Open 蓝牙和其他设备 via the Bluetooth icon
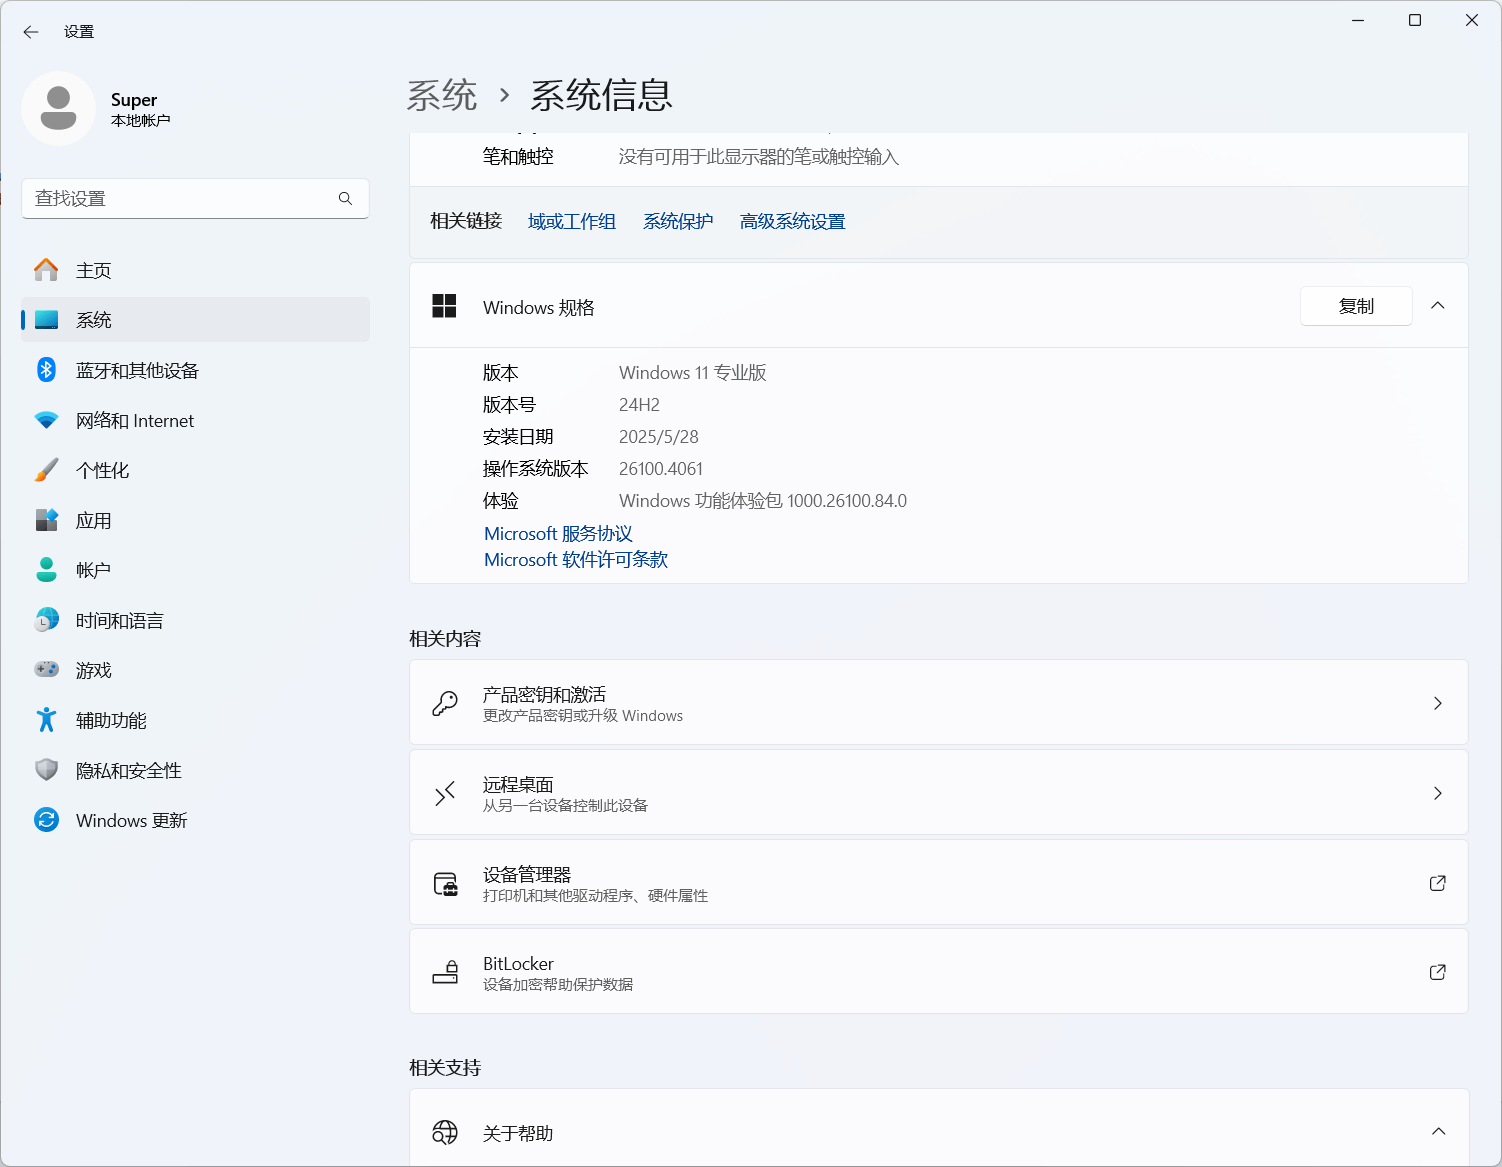Image resolution: width=1502 pixels, height=1167 pixels. coord(46,369)
